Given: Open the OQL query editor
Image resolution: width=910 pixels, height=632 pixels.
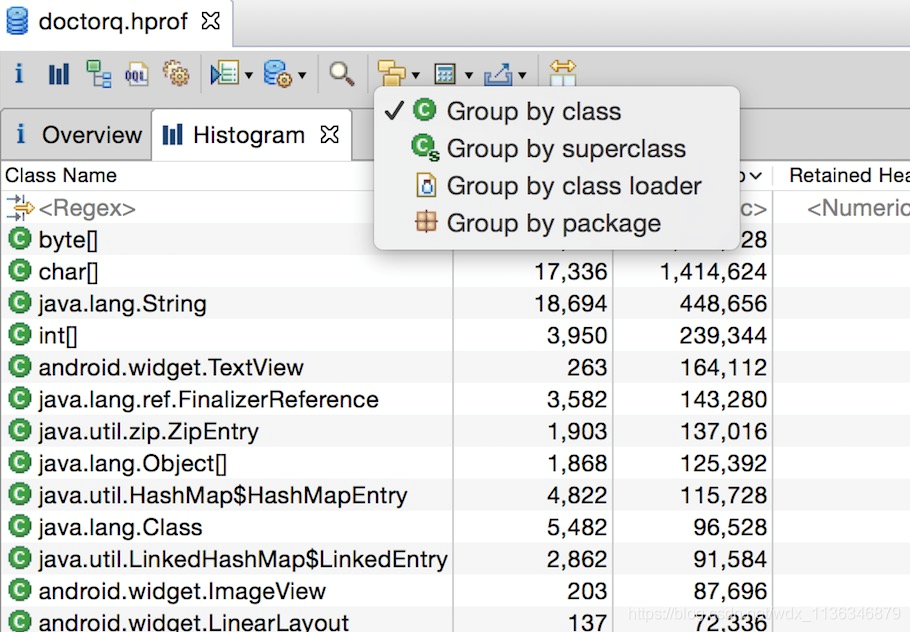Looking at the screenshot, I should tap(137, 73).
